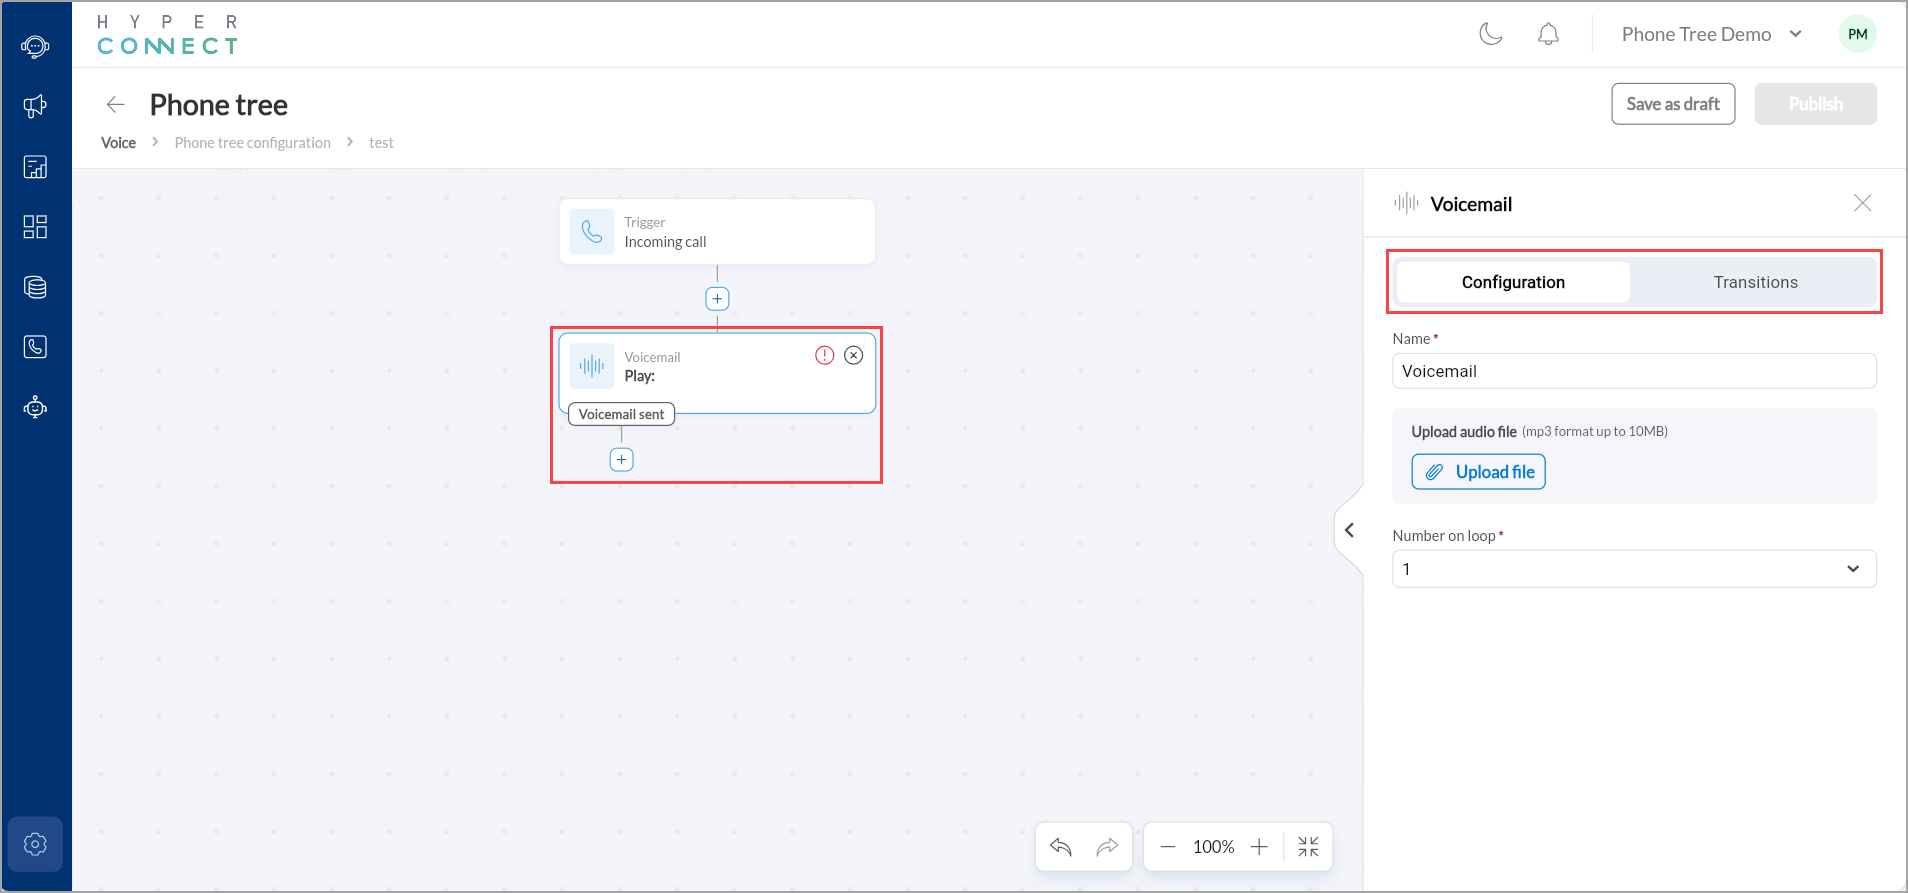Viewport: 1908px width, 893px height.
Task: Click the Save as draft button
Action: tap(1673, 104)
